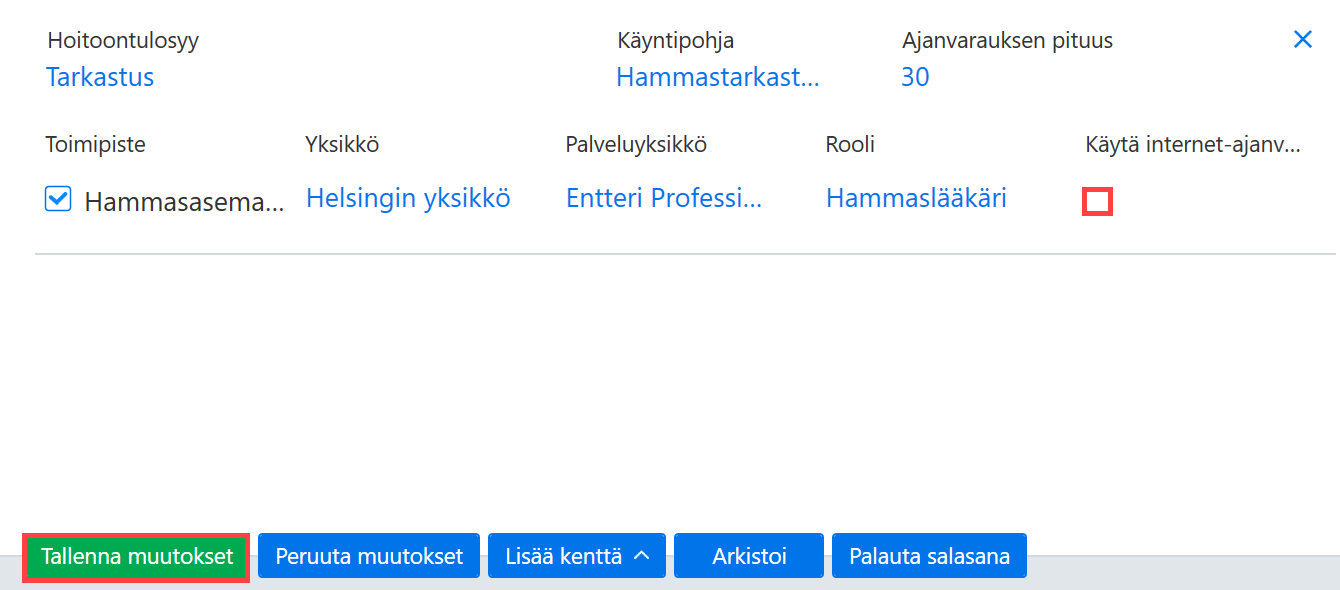Click the Arkistoi button

click(749, 556)
